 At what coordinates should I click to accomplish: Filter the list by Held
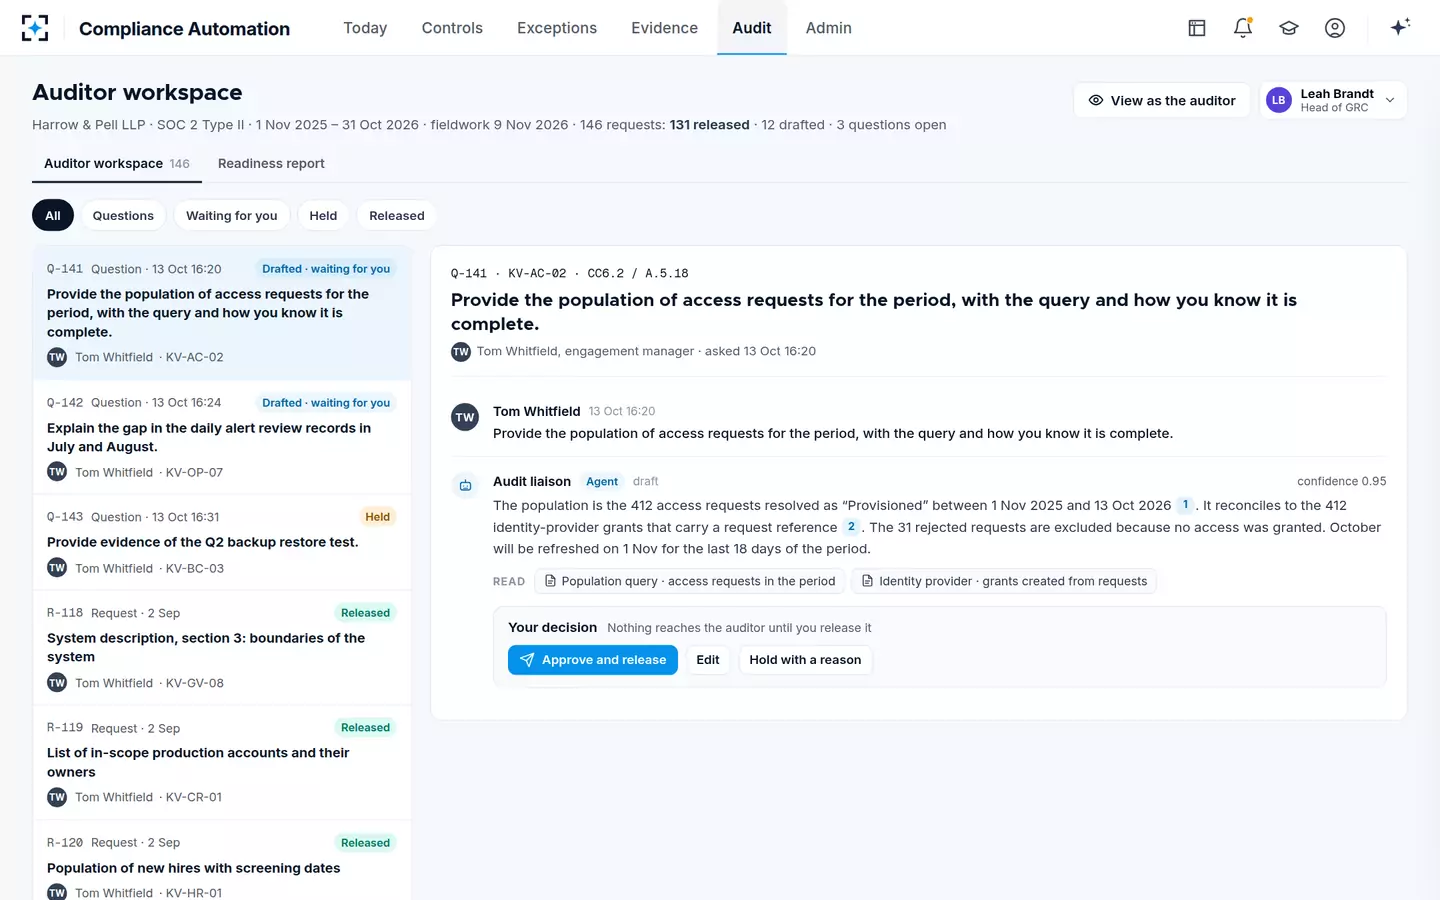click(323, 215)
